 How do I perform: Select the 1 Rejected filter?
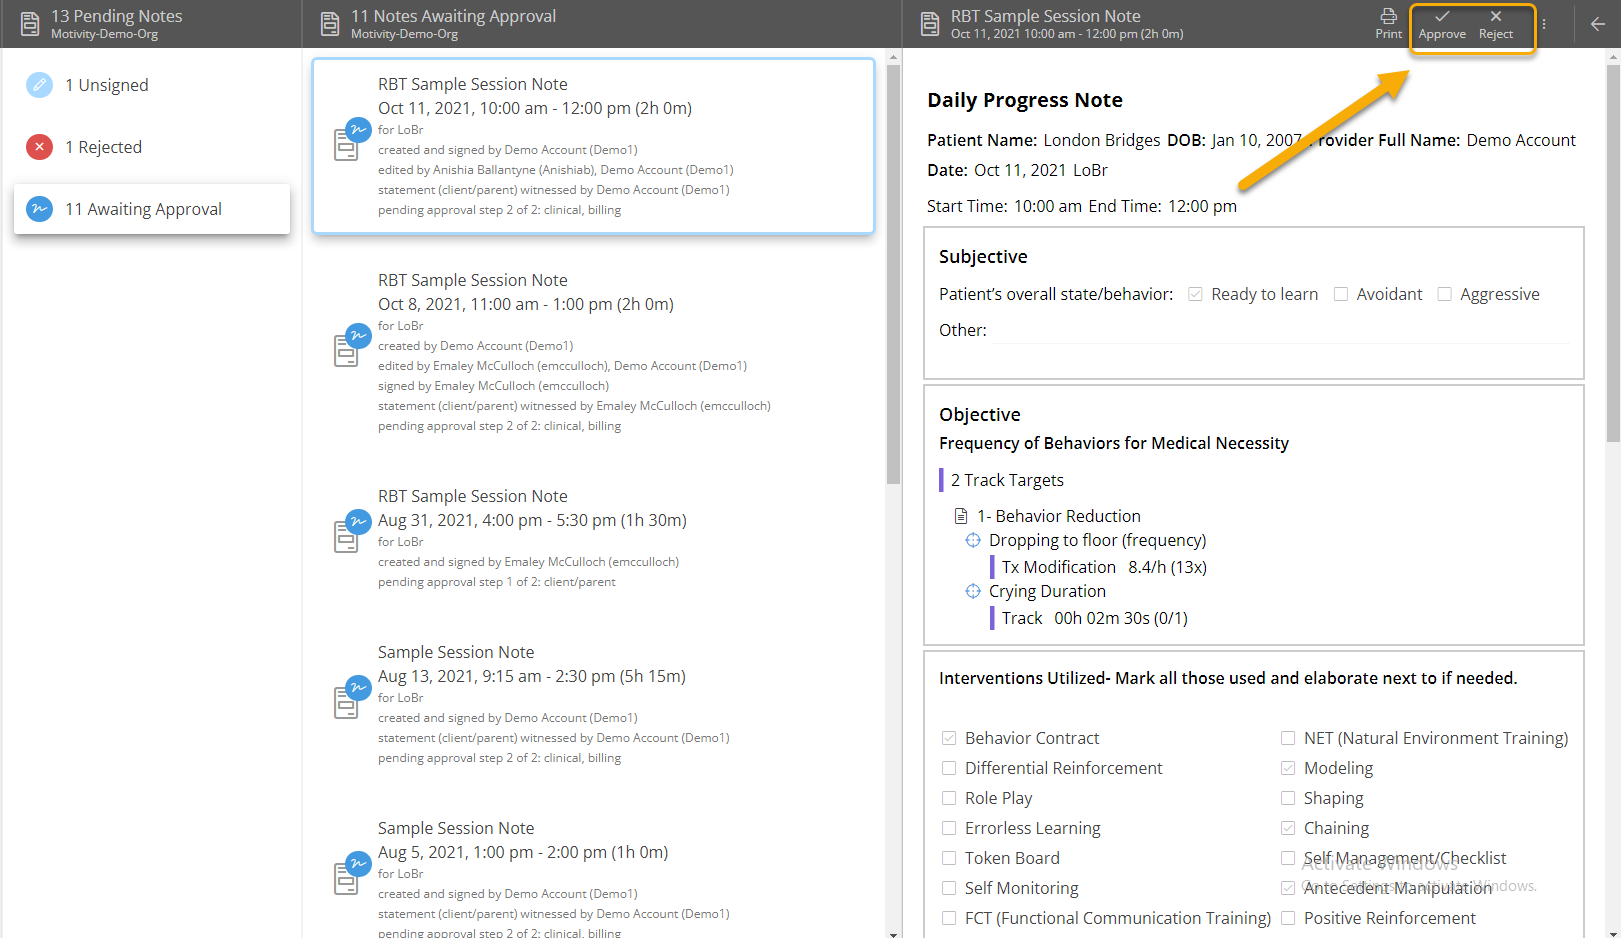[103, 147]
